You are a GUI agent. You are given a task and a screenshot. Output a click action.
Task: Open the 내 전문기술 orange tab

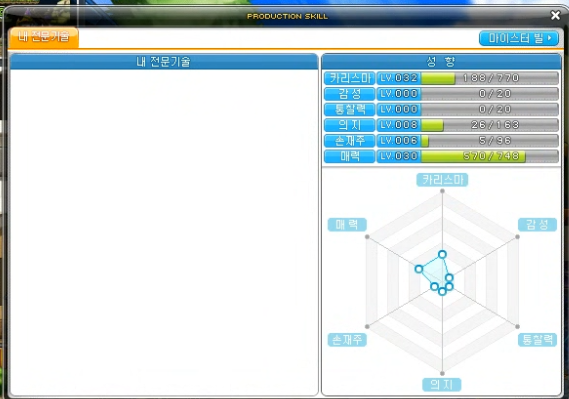pos(44,37)
